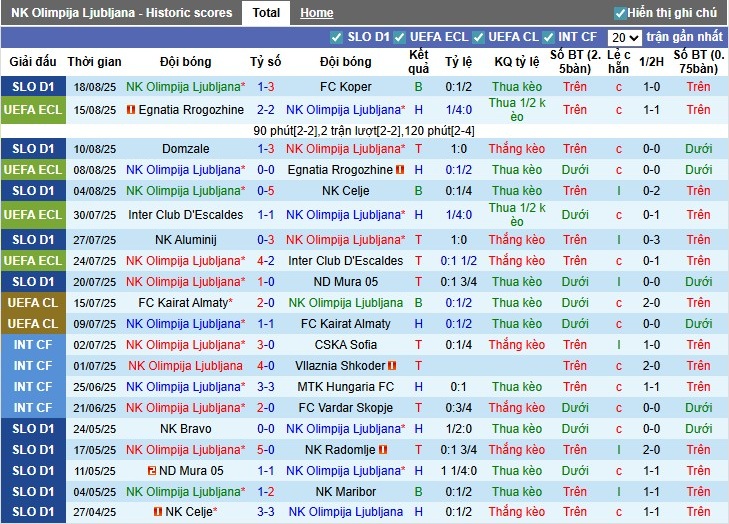Screen dimensions: 729x524
Task: Click the KQ tỷ lệ column header
Action: [x=517, y=62]
